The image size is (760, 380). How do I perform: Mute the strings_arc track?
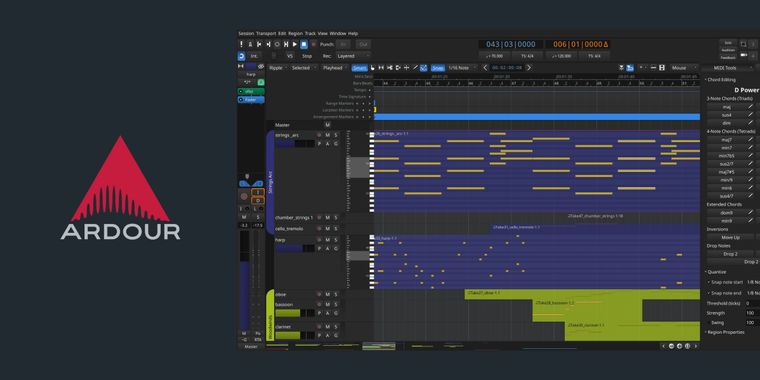click(328, 135)
